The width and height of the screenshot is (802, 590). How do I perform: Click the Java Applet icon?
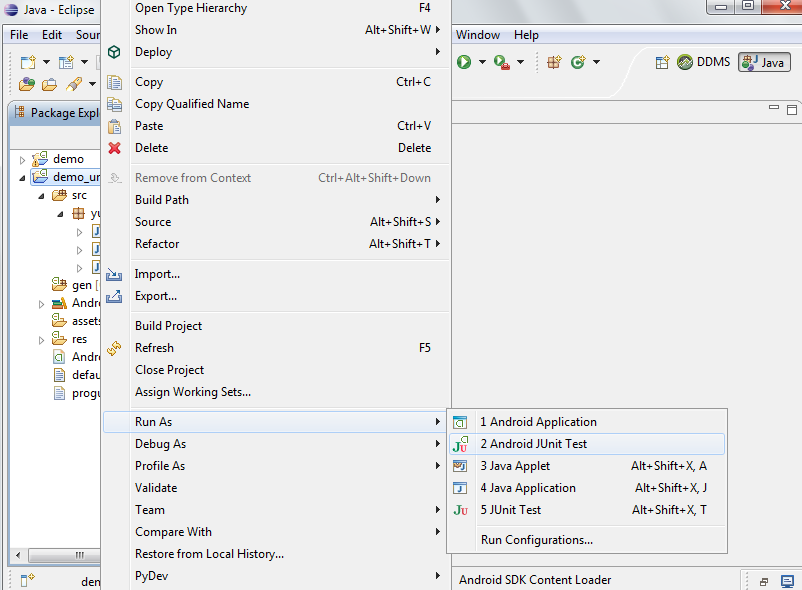pyautogui.click(x=460, y=466)
